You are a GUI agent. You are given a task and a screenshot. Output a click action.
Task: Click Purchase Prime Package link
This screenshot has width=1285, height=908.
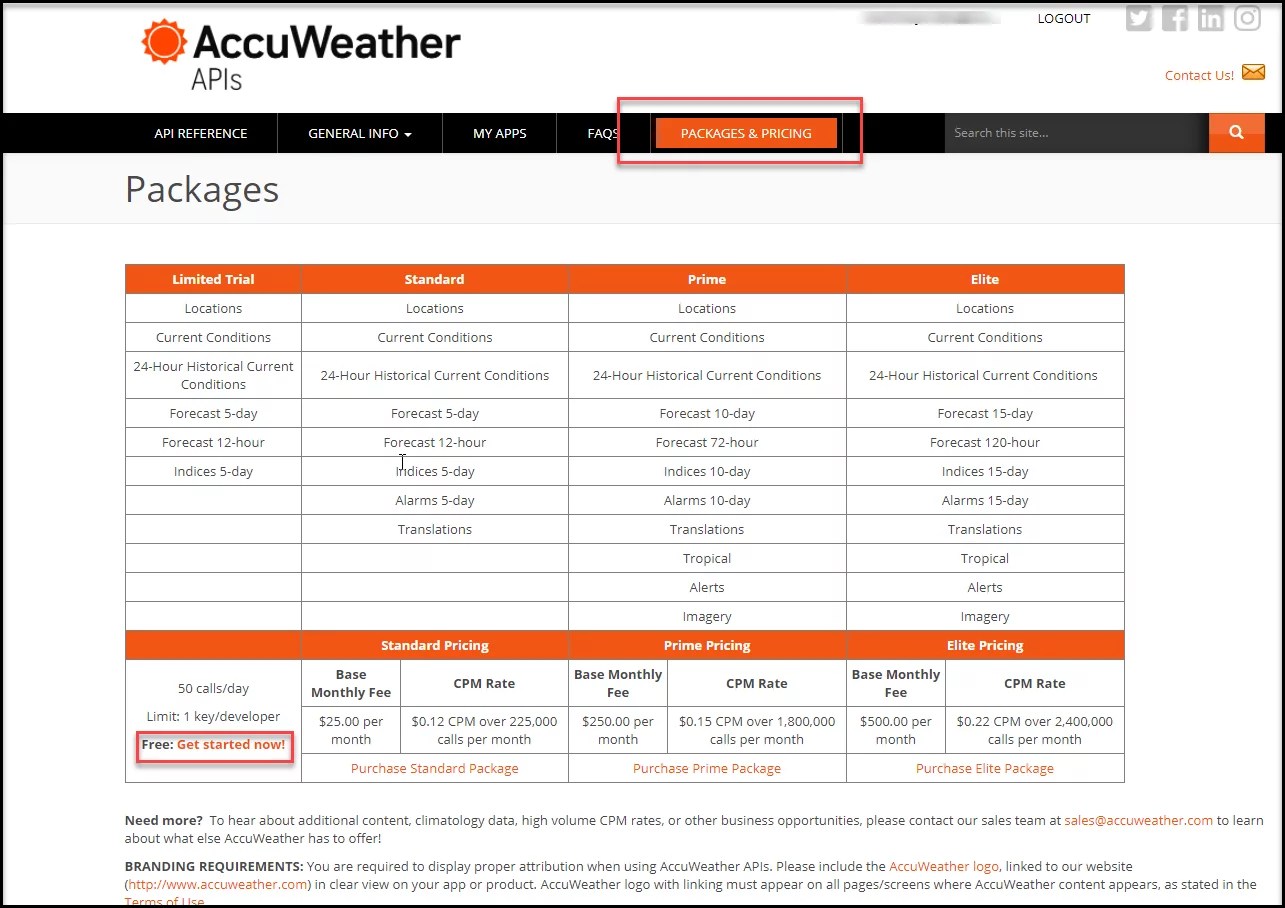707,768
